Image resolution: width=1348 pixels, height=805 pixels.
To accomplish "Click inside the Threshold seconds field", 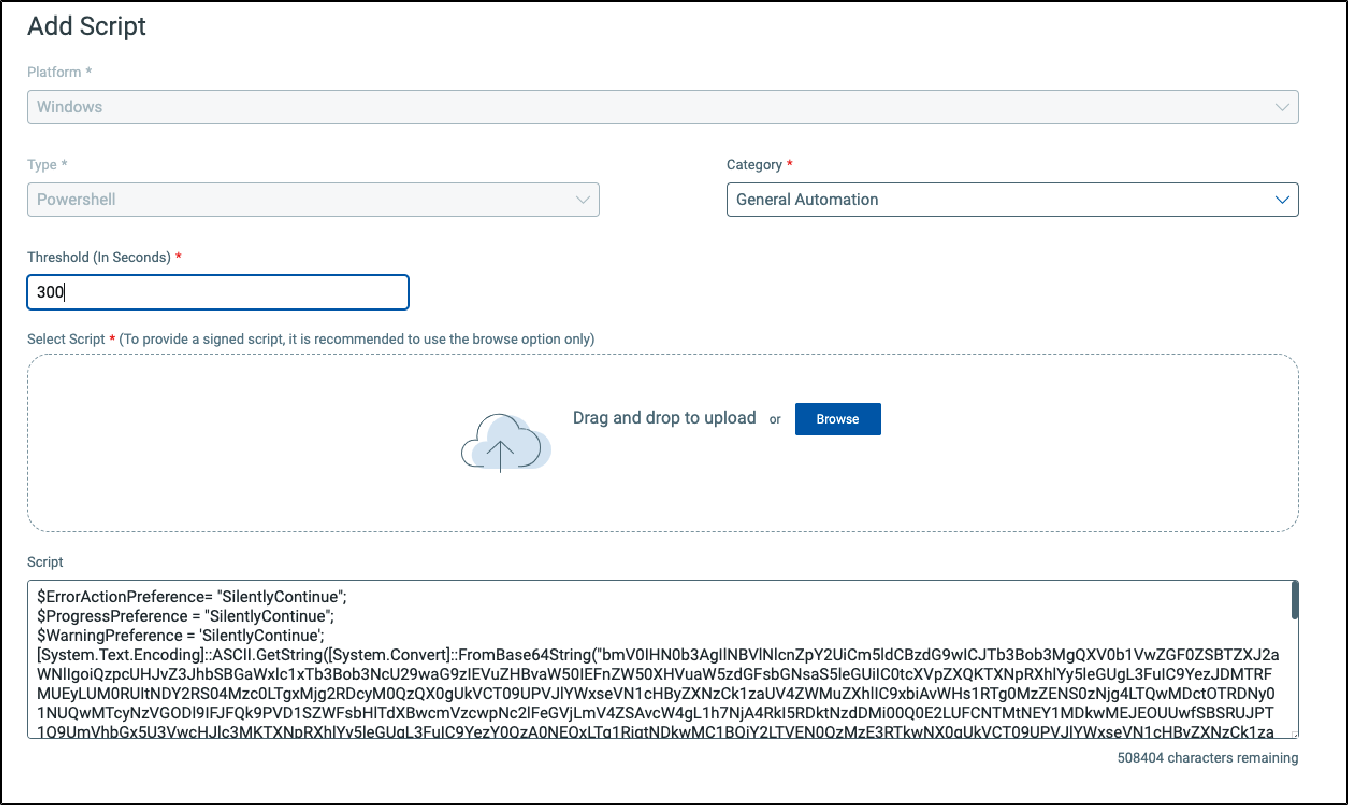I will coord(217,292).
